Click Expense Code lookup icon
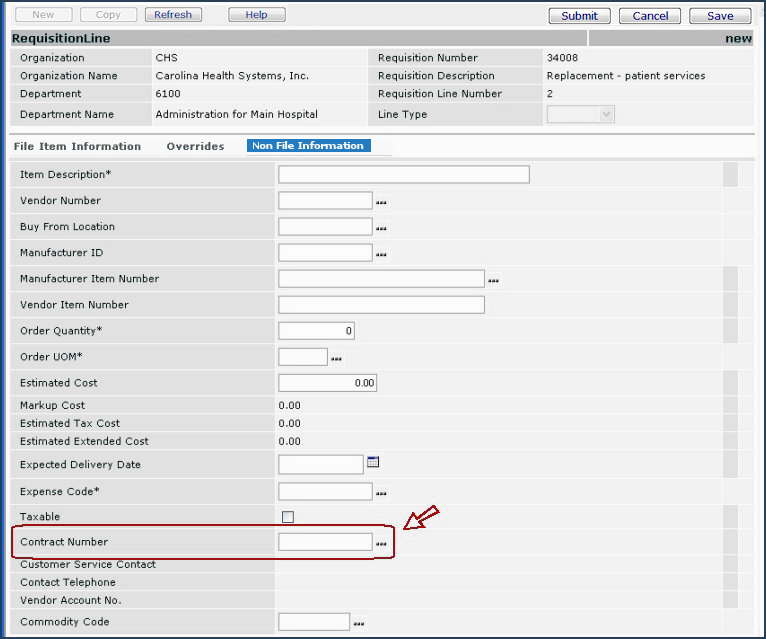Viewport: 766px width, 639px height. 381,493
